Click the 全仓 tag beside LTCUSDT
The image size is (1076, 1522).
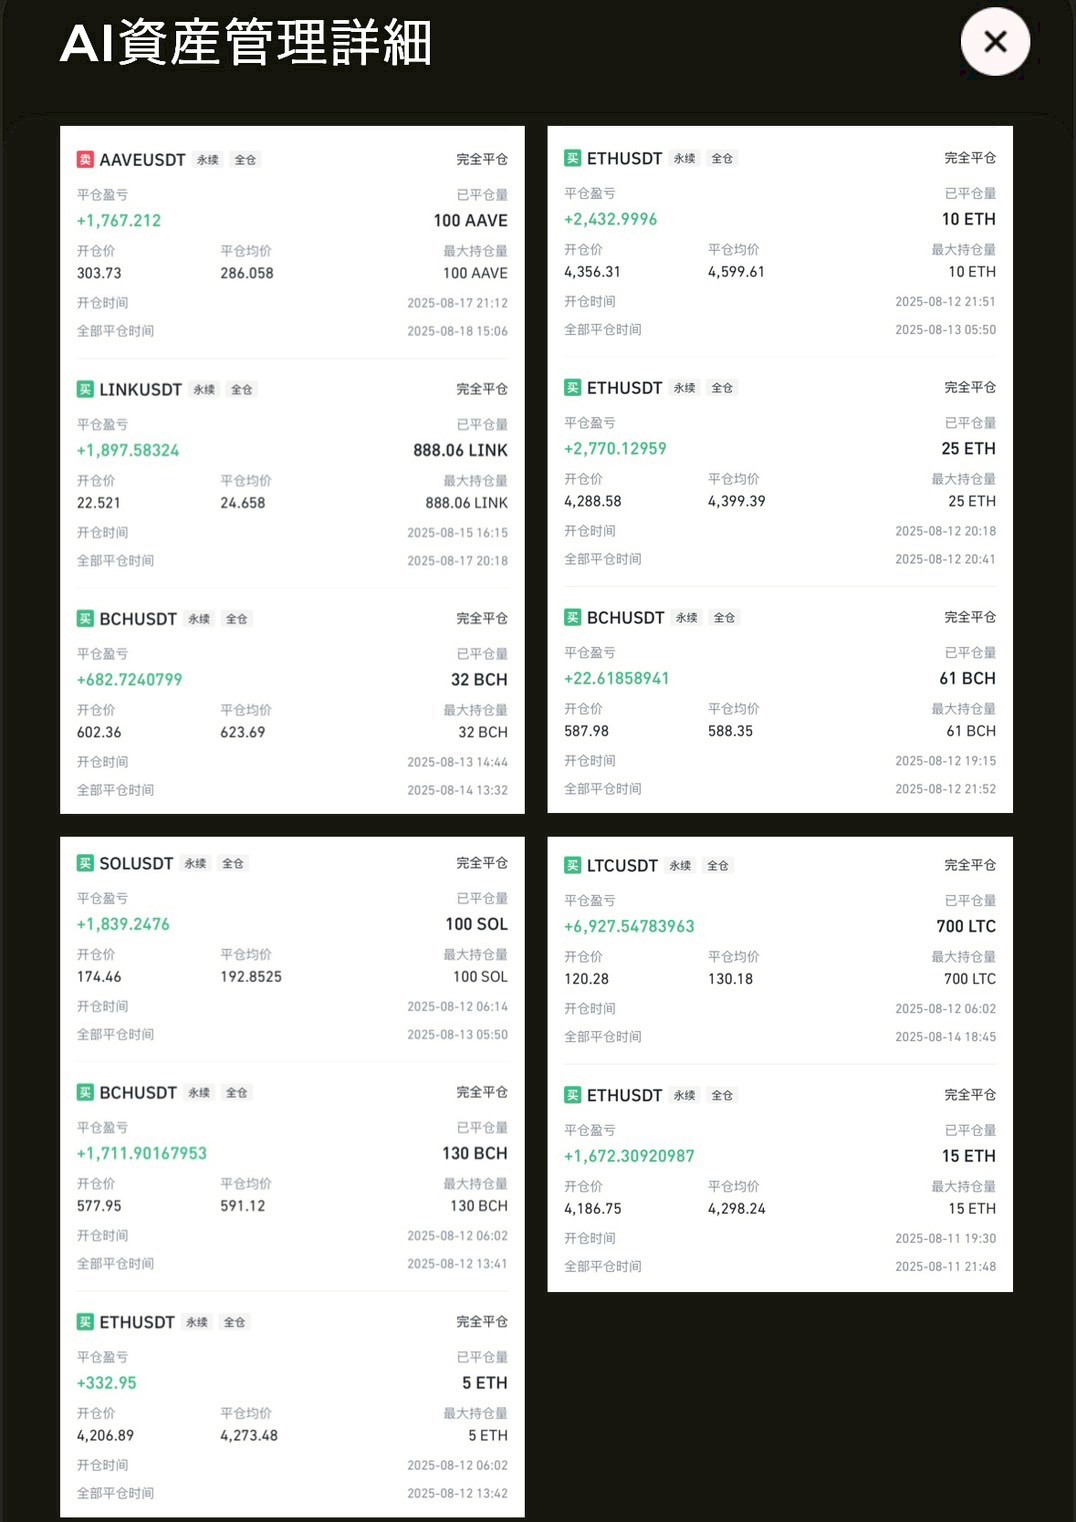(718, 865)
